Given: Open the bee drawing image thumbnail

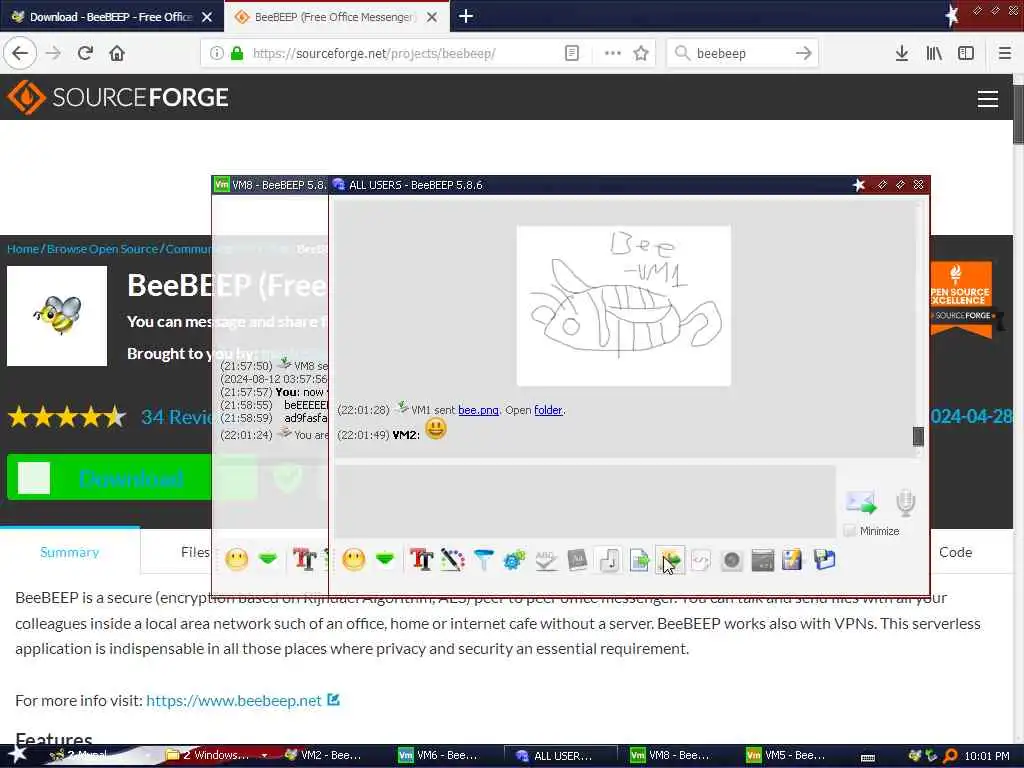Looking at the screenshot, I should point(624,306).
